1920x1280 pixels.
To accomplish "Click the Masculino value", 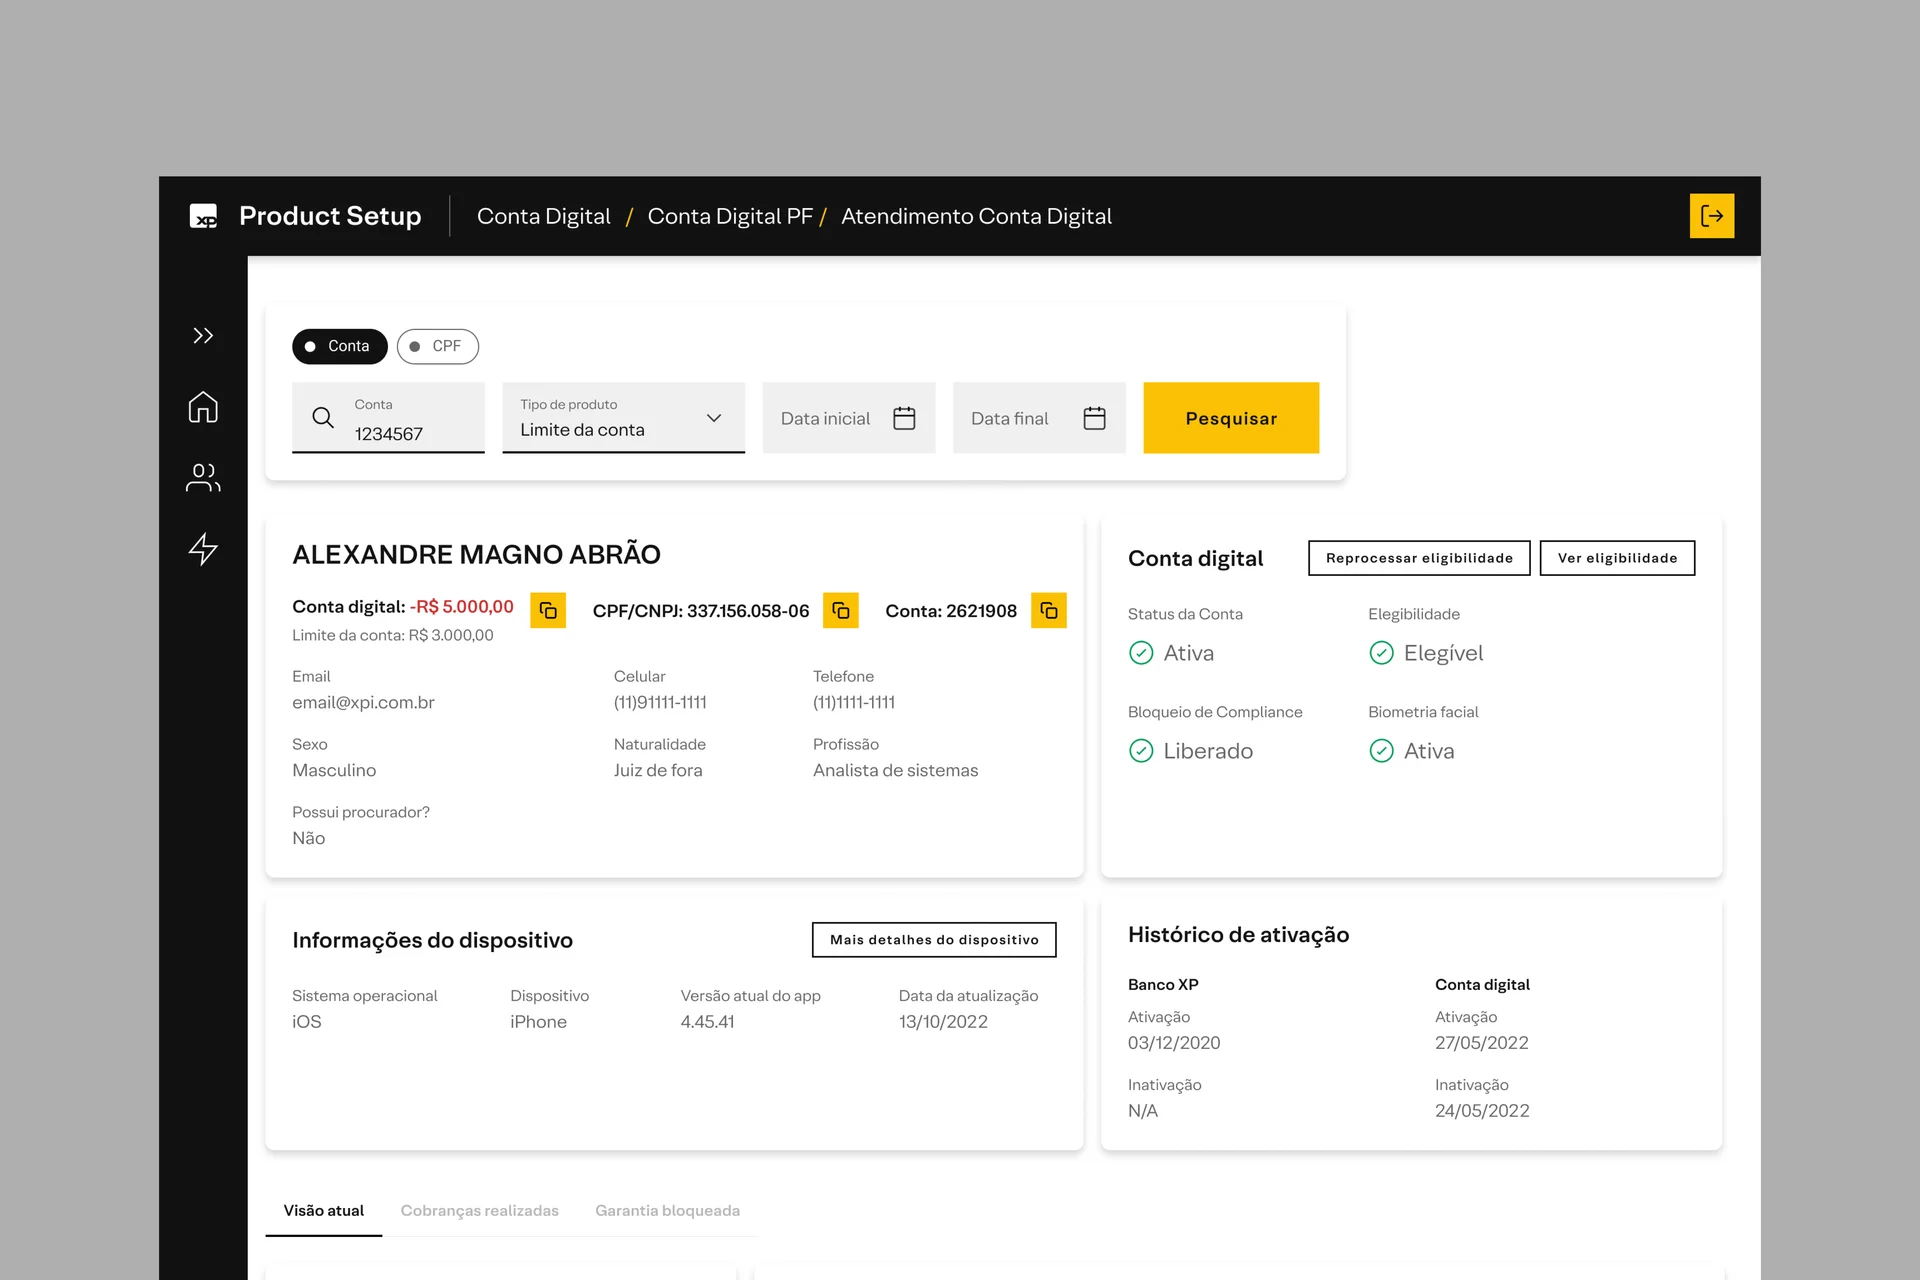I will (x=334, y=771).
